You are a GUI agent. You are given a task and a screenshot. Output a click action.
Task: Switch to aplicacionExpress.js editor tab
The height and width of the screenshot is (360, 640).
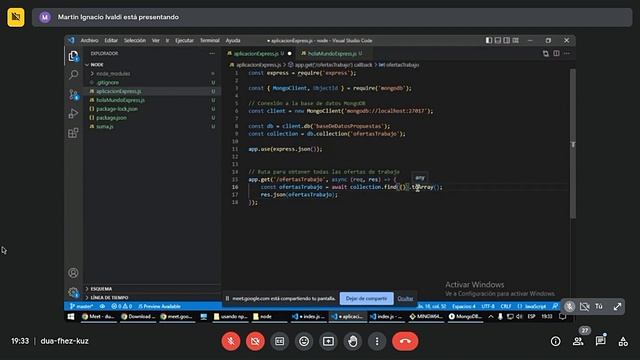tap(259, 53)
